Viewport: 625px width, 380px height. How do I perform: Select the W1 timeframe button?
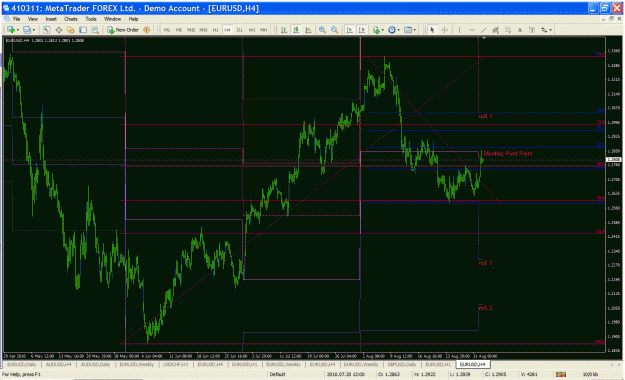pyautogui.click(x=252, y=30)
